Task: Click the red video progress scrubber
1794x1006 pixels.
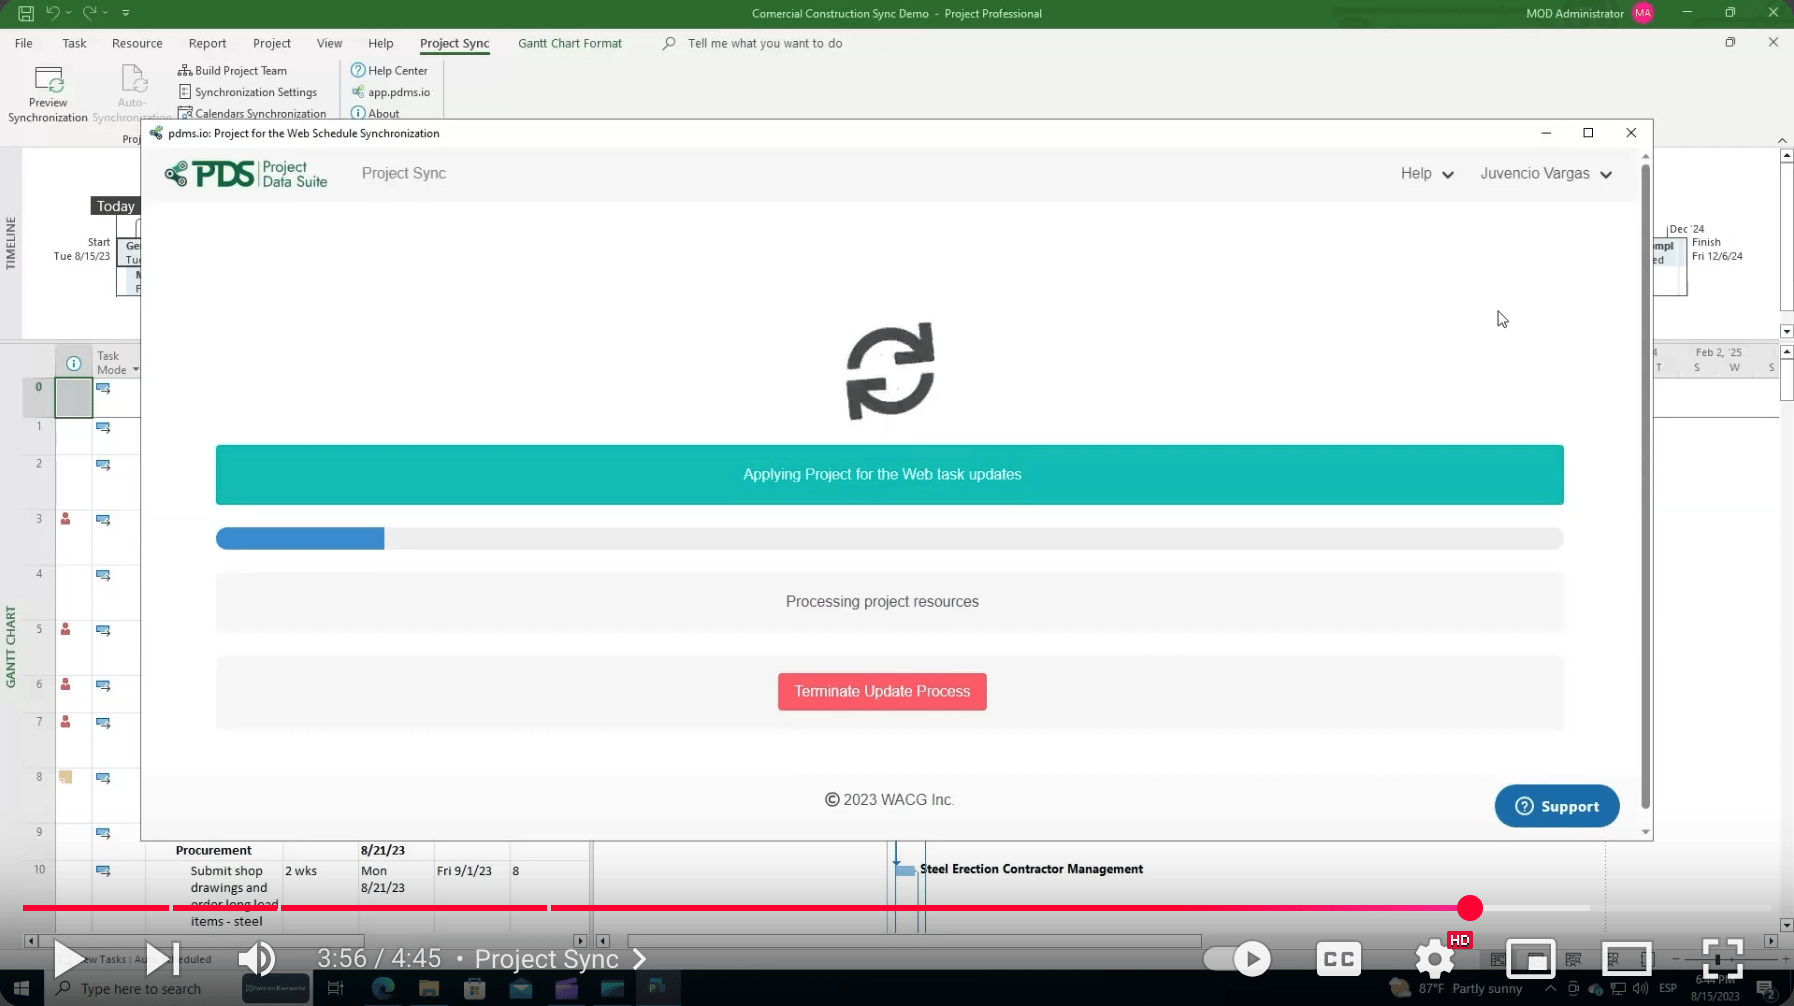Action: (x=1469, y=908)
